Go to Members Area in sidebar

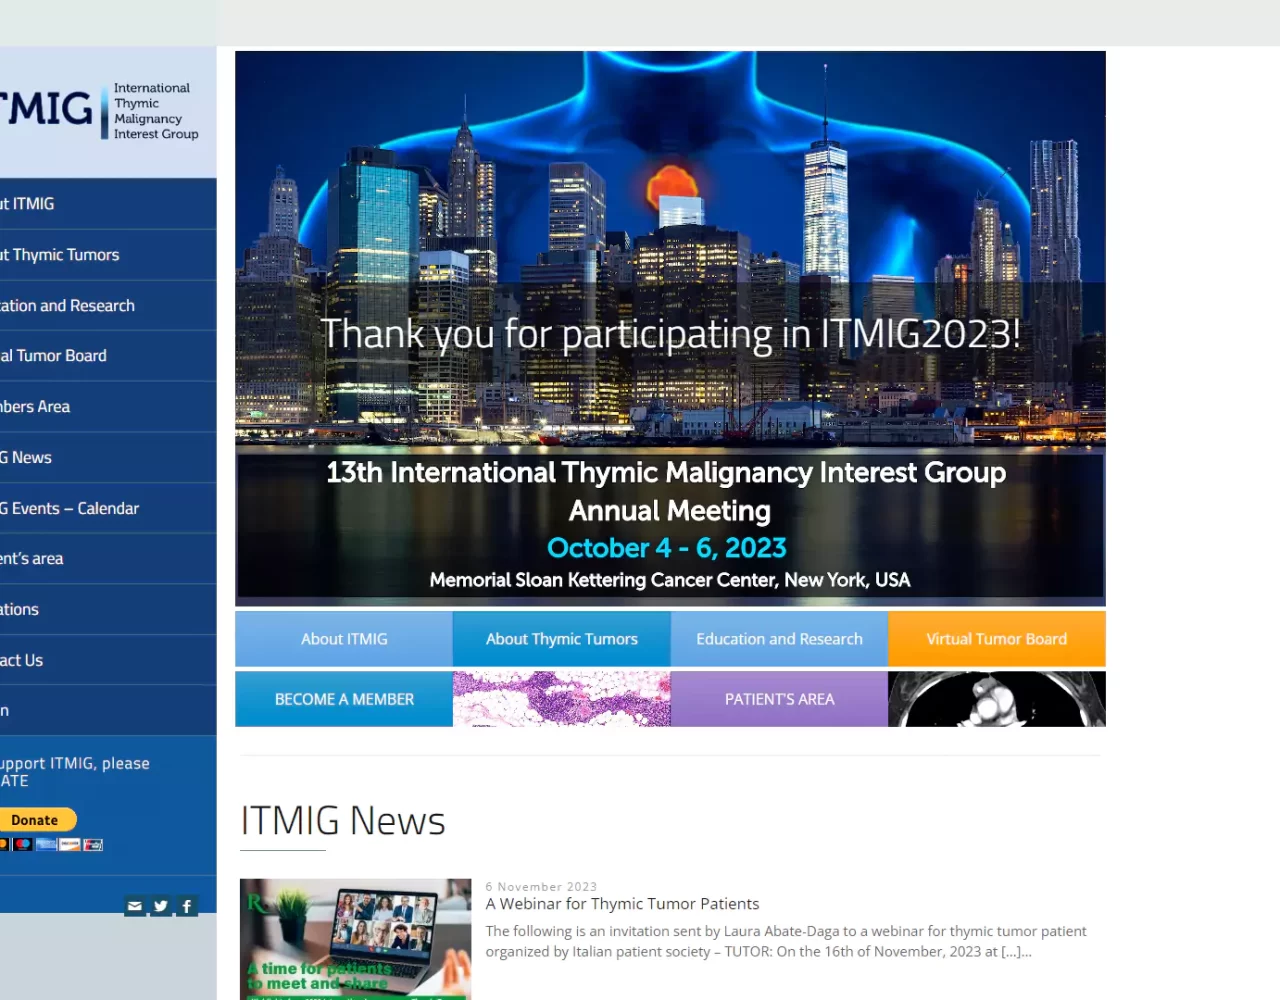click(x=108, y=407)
